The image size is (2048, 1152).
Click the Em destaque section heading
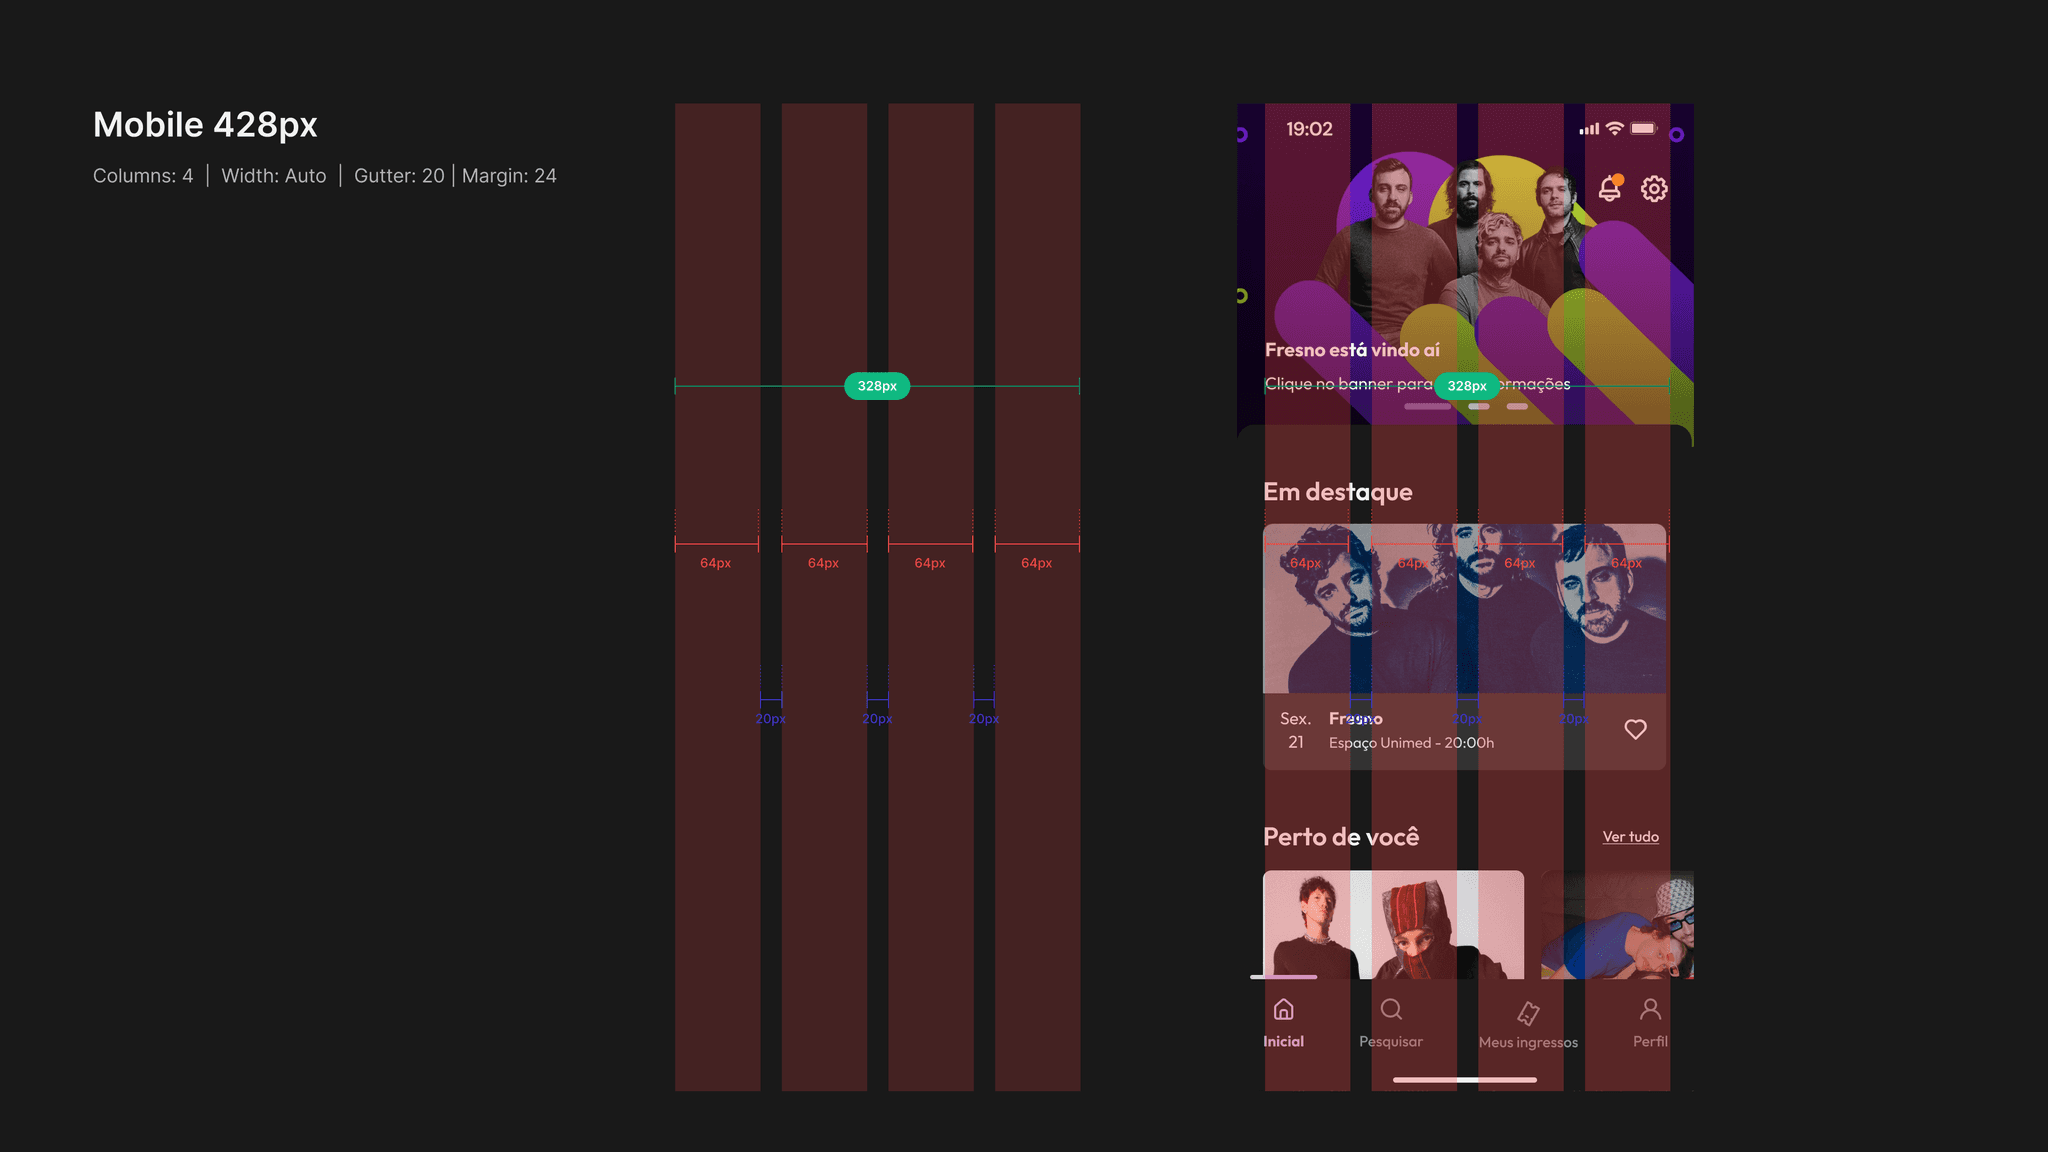(x=1337, y=492)
